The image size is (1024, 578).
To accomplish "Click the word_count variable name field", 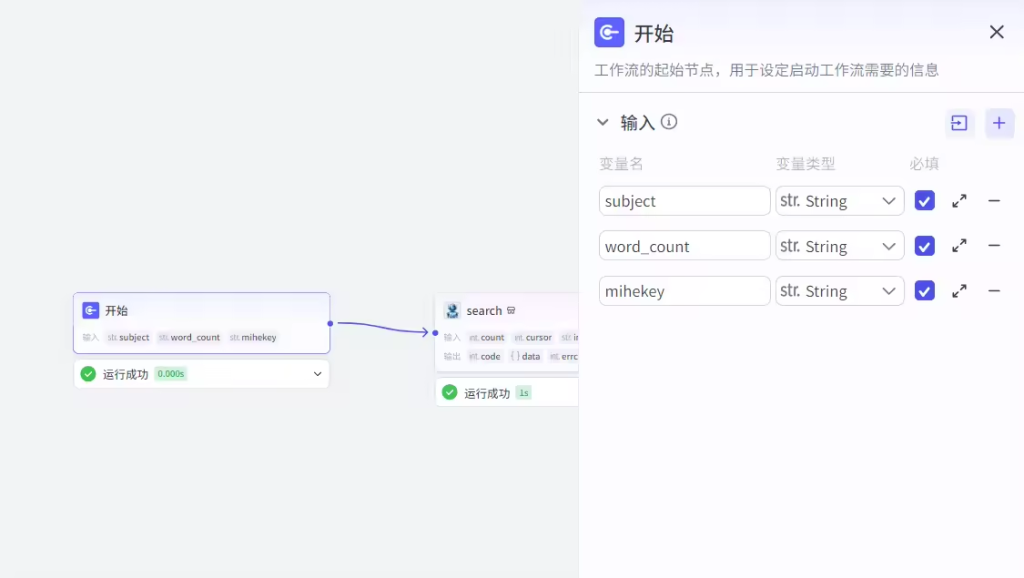I will [684, 246].
